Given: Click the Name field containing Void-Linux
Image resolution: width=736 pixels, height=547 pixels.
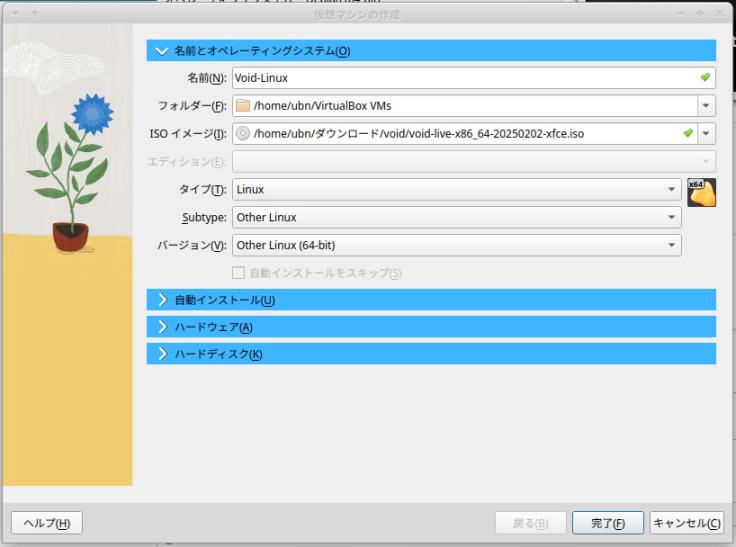Looking at the screenshot, I should 473,78.
